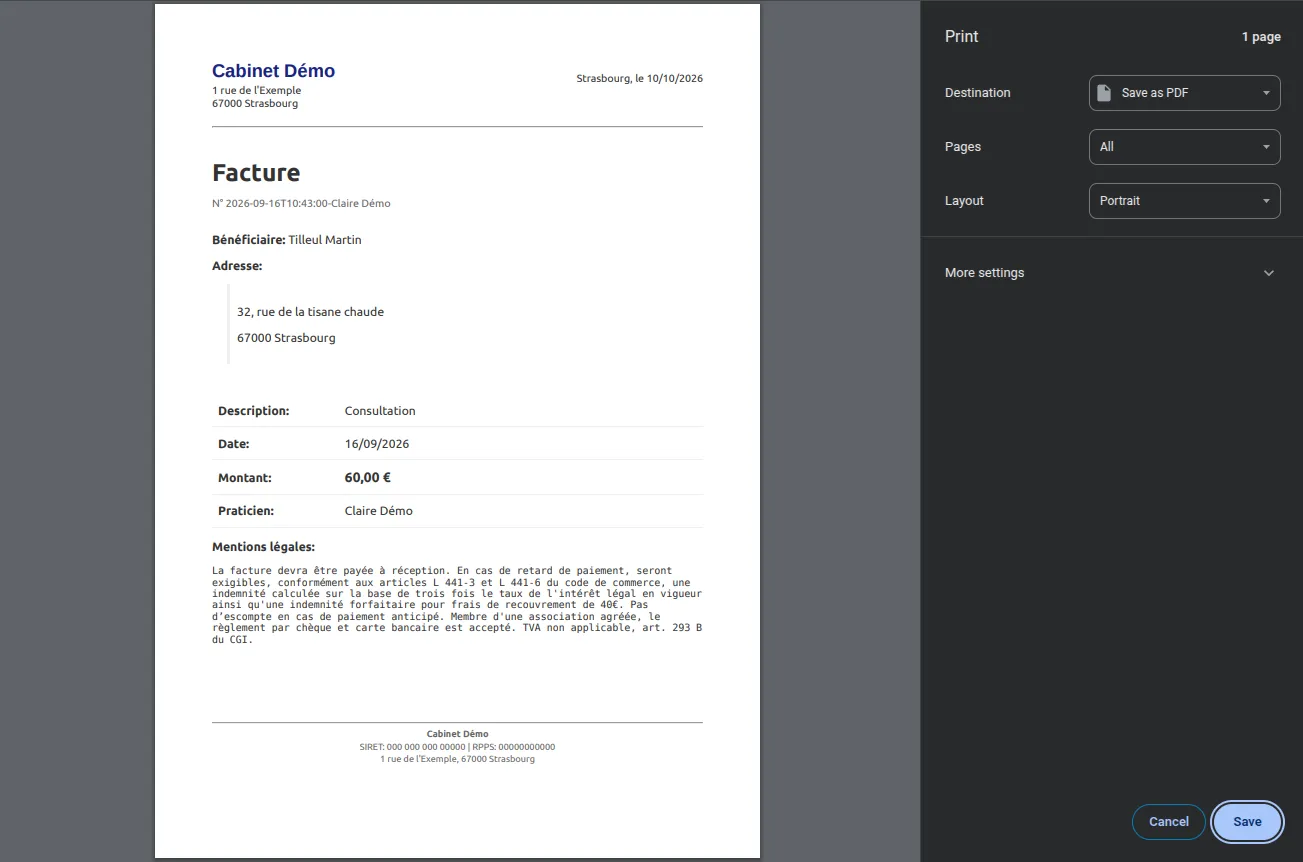Image resolution: width=1303 pixels, height=862 pixels.
Task: Cancel the print dialog
Action: pos(1168,822)
